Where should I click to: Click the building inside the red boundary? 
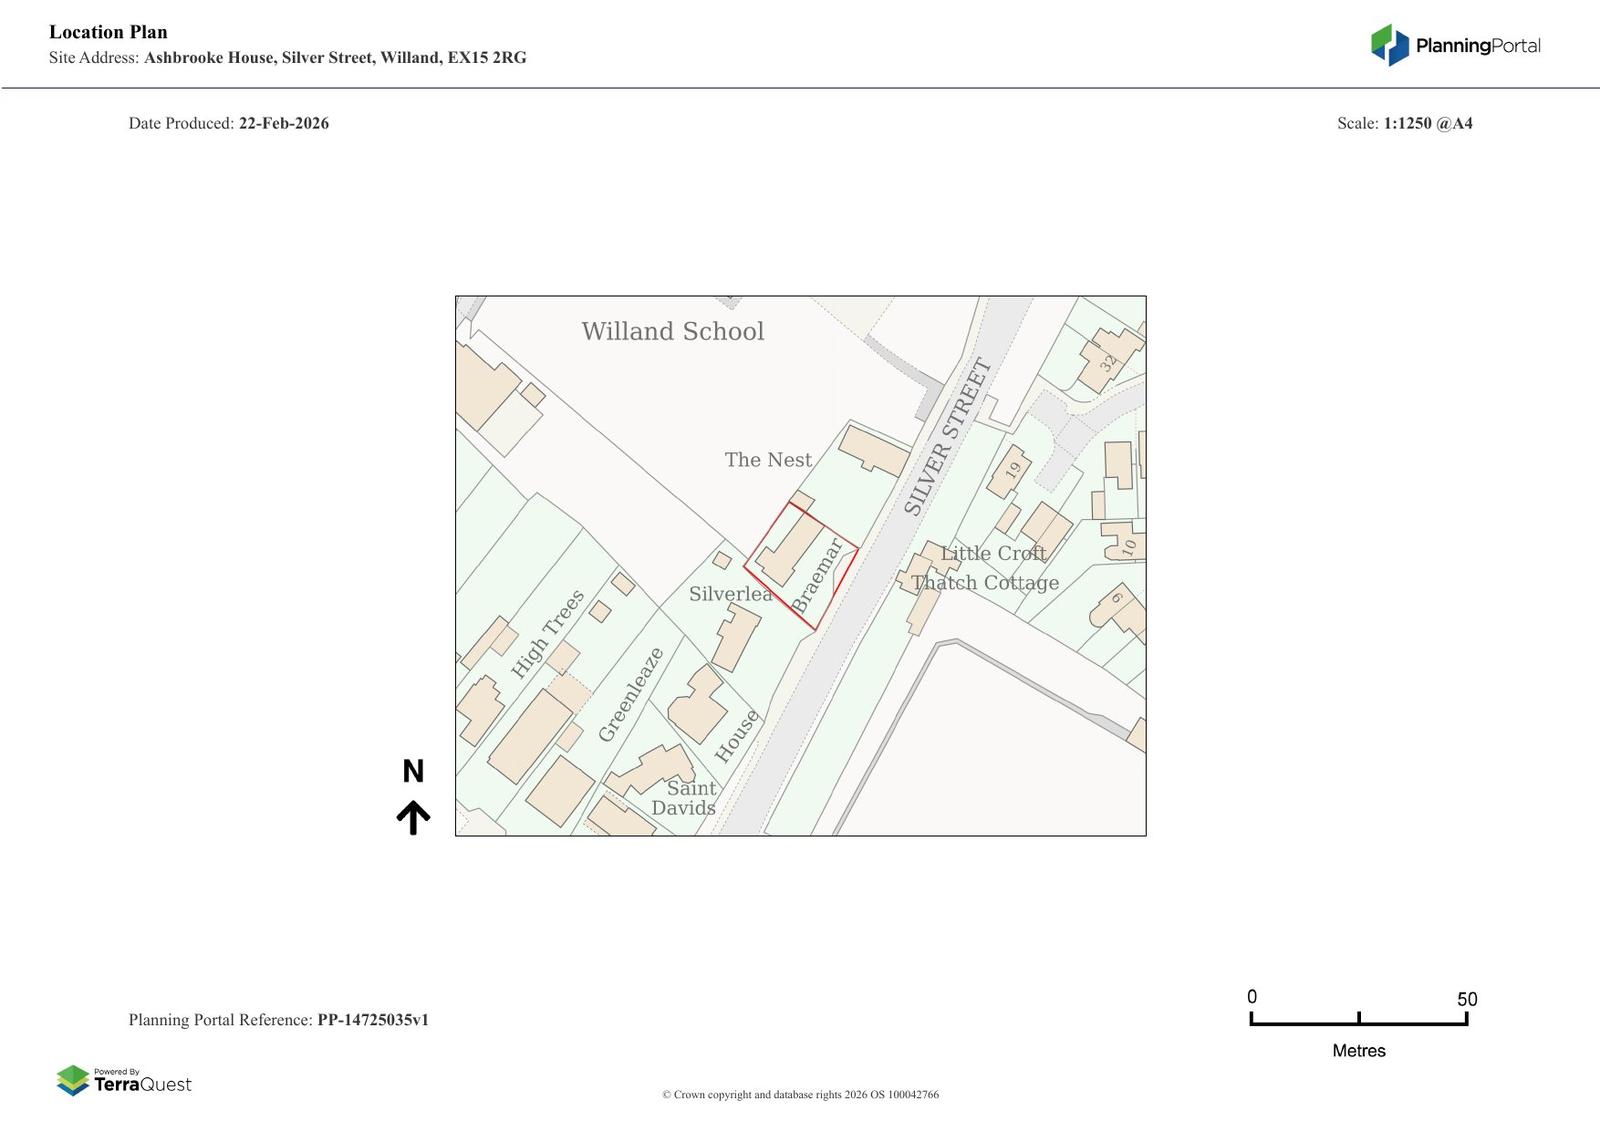788,550
